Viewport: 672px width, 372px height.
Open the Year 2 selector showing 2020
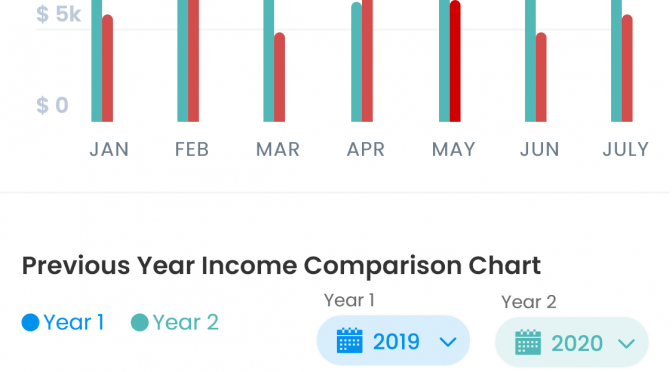point(572,342)
